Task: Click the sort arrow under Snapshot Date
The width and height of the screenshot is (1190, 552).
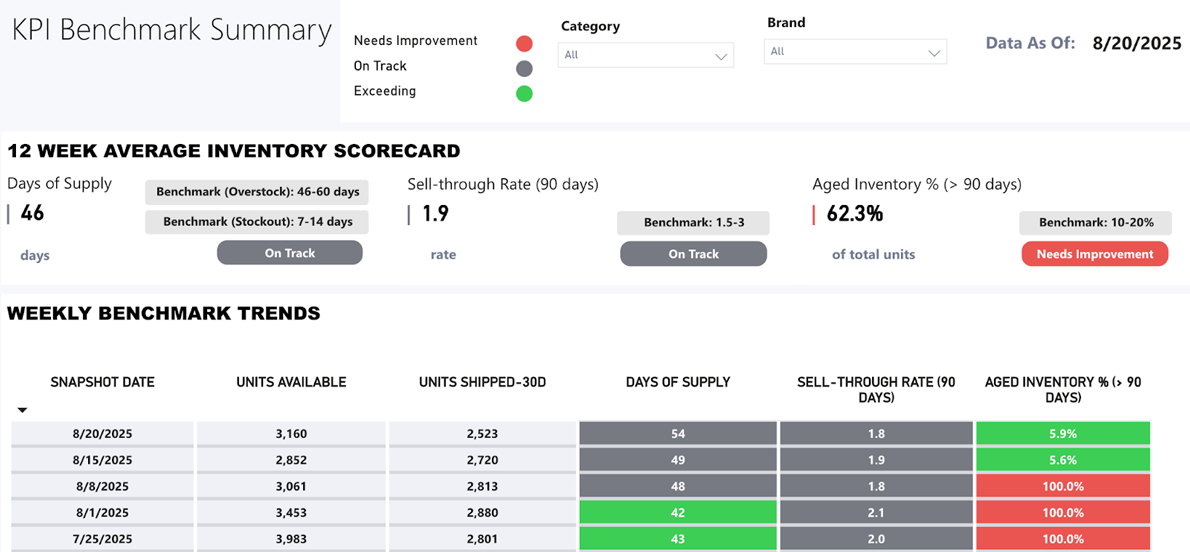Action: click(22, 410)
